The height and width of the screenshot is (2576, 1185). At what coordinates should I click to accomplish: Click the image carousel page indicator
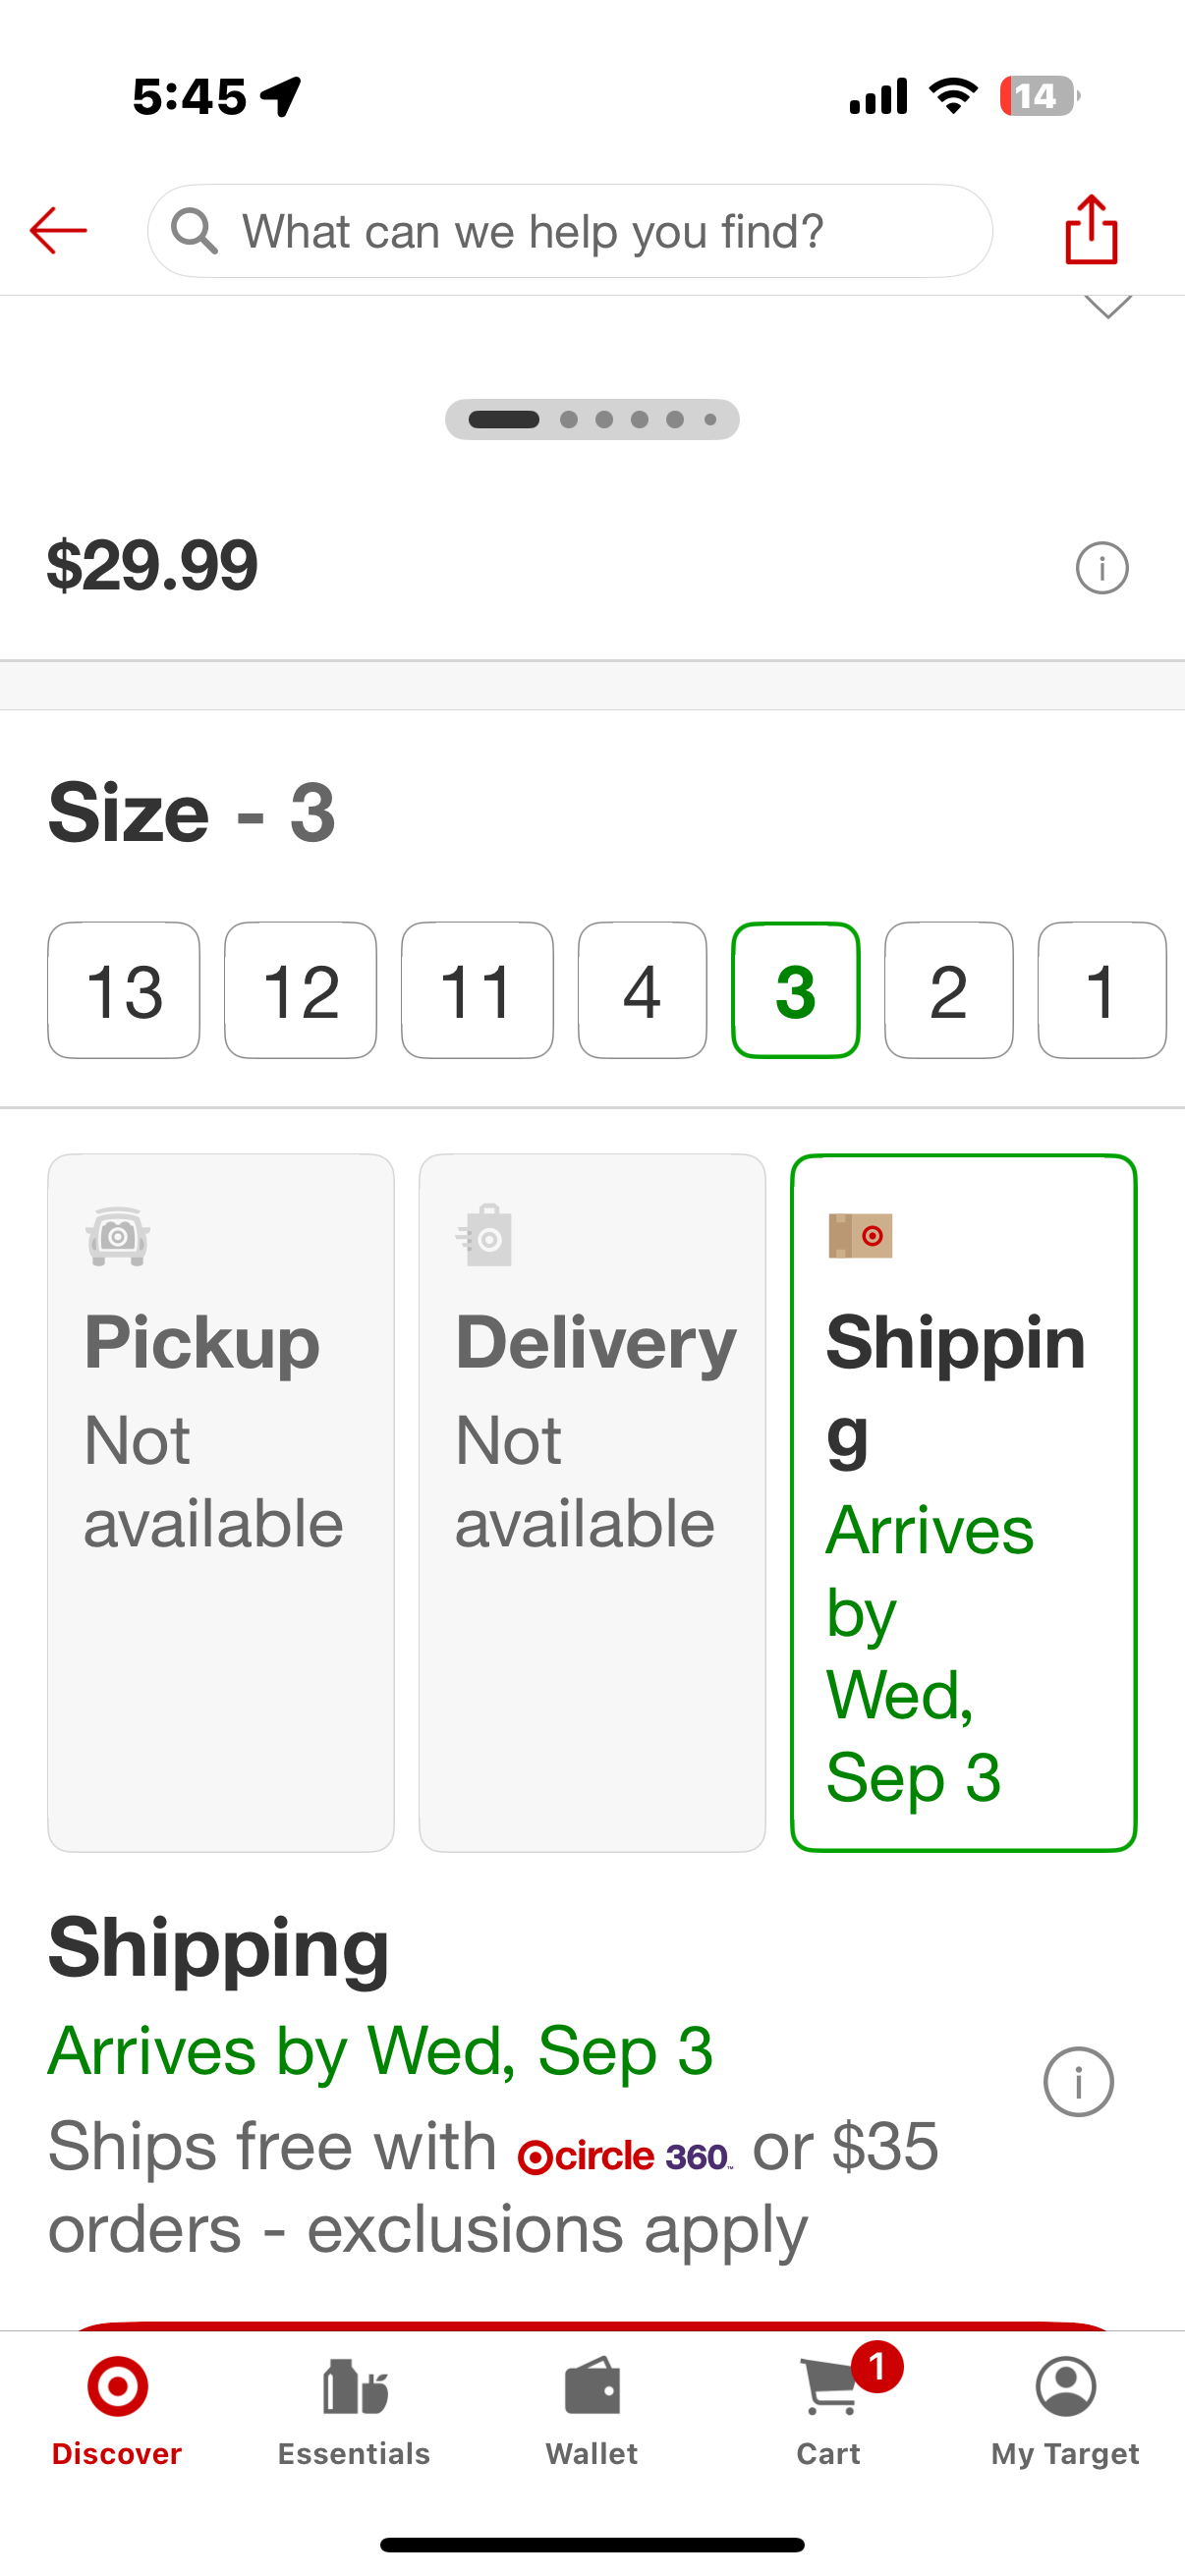[x=592, y=419]
